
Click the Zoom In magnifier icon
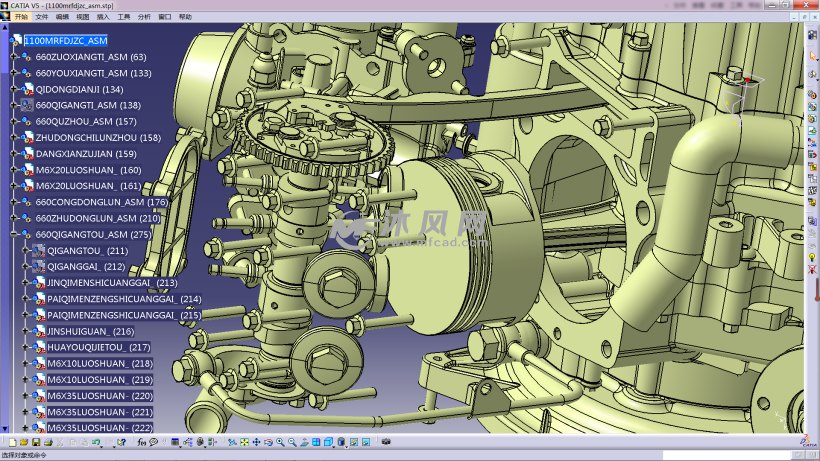pos(280,442)
